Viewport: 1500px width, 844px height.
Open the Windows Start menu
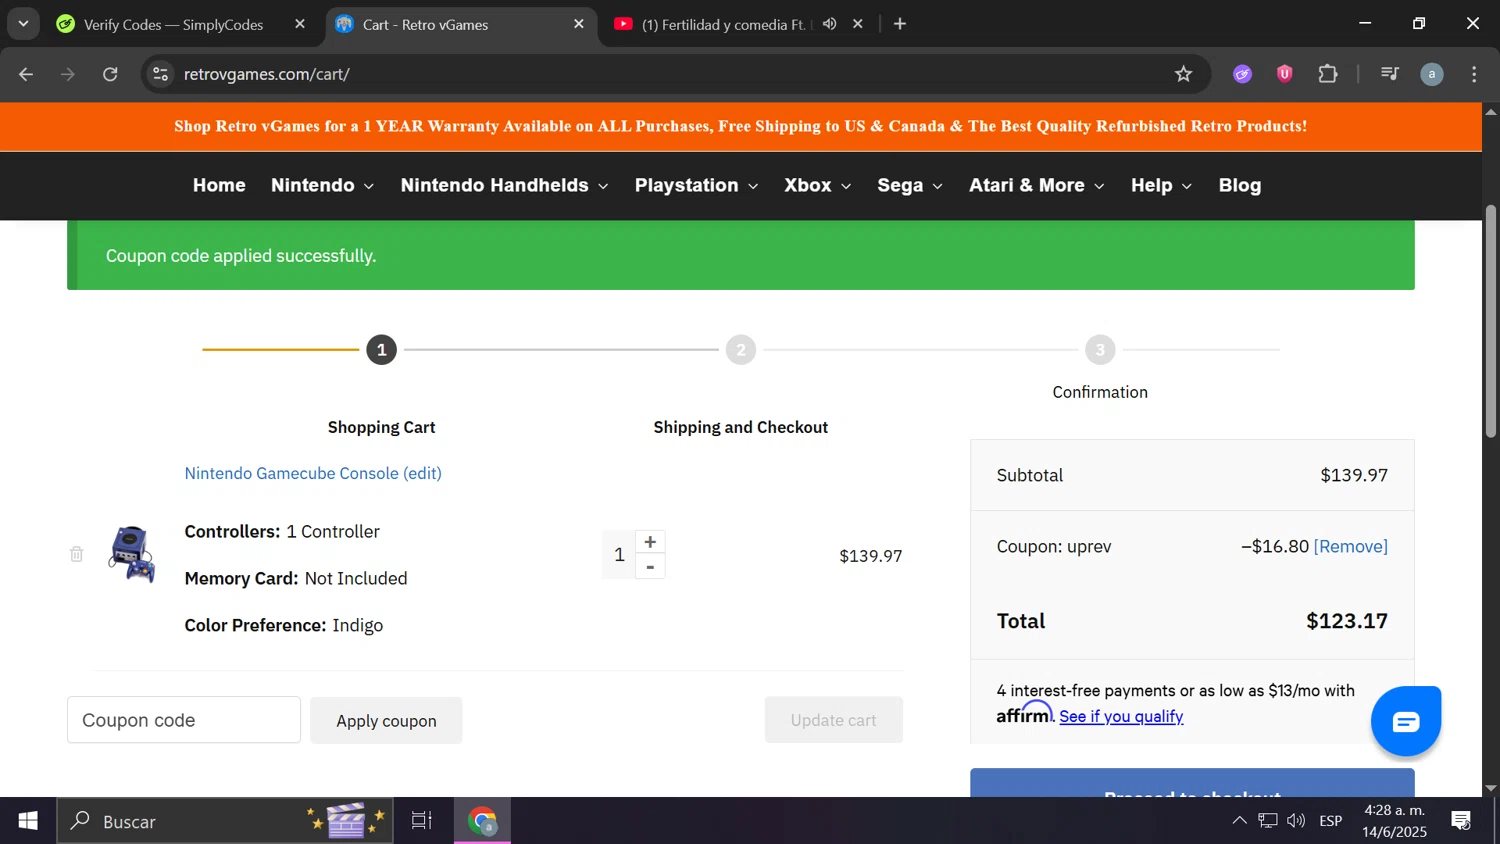[28, 821]
